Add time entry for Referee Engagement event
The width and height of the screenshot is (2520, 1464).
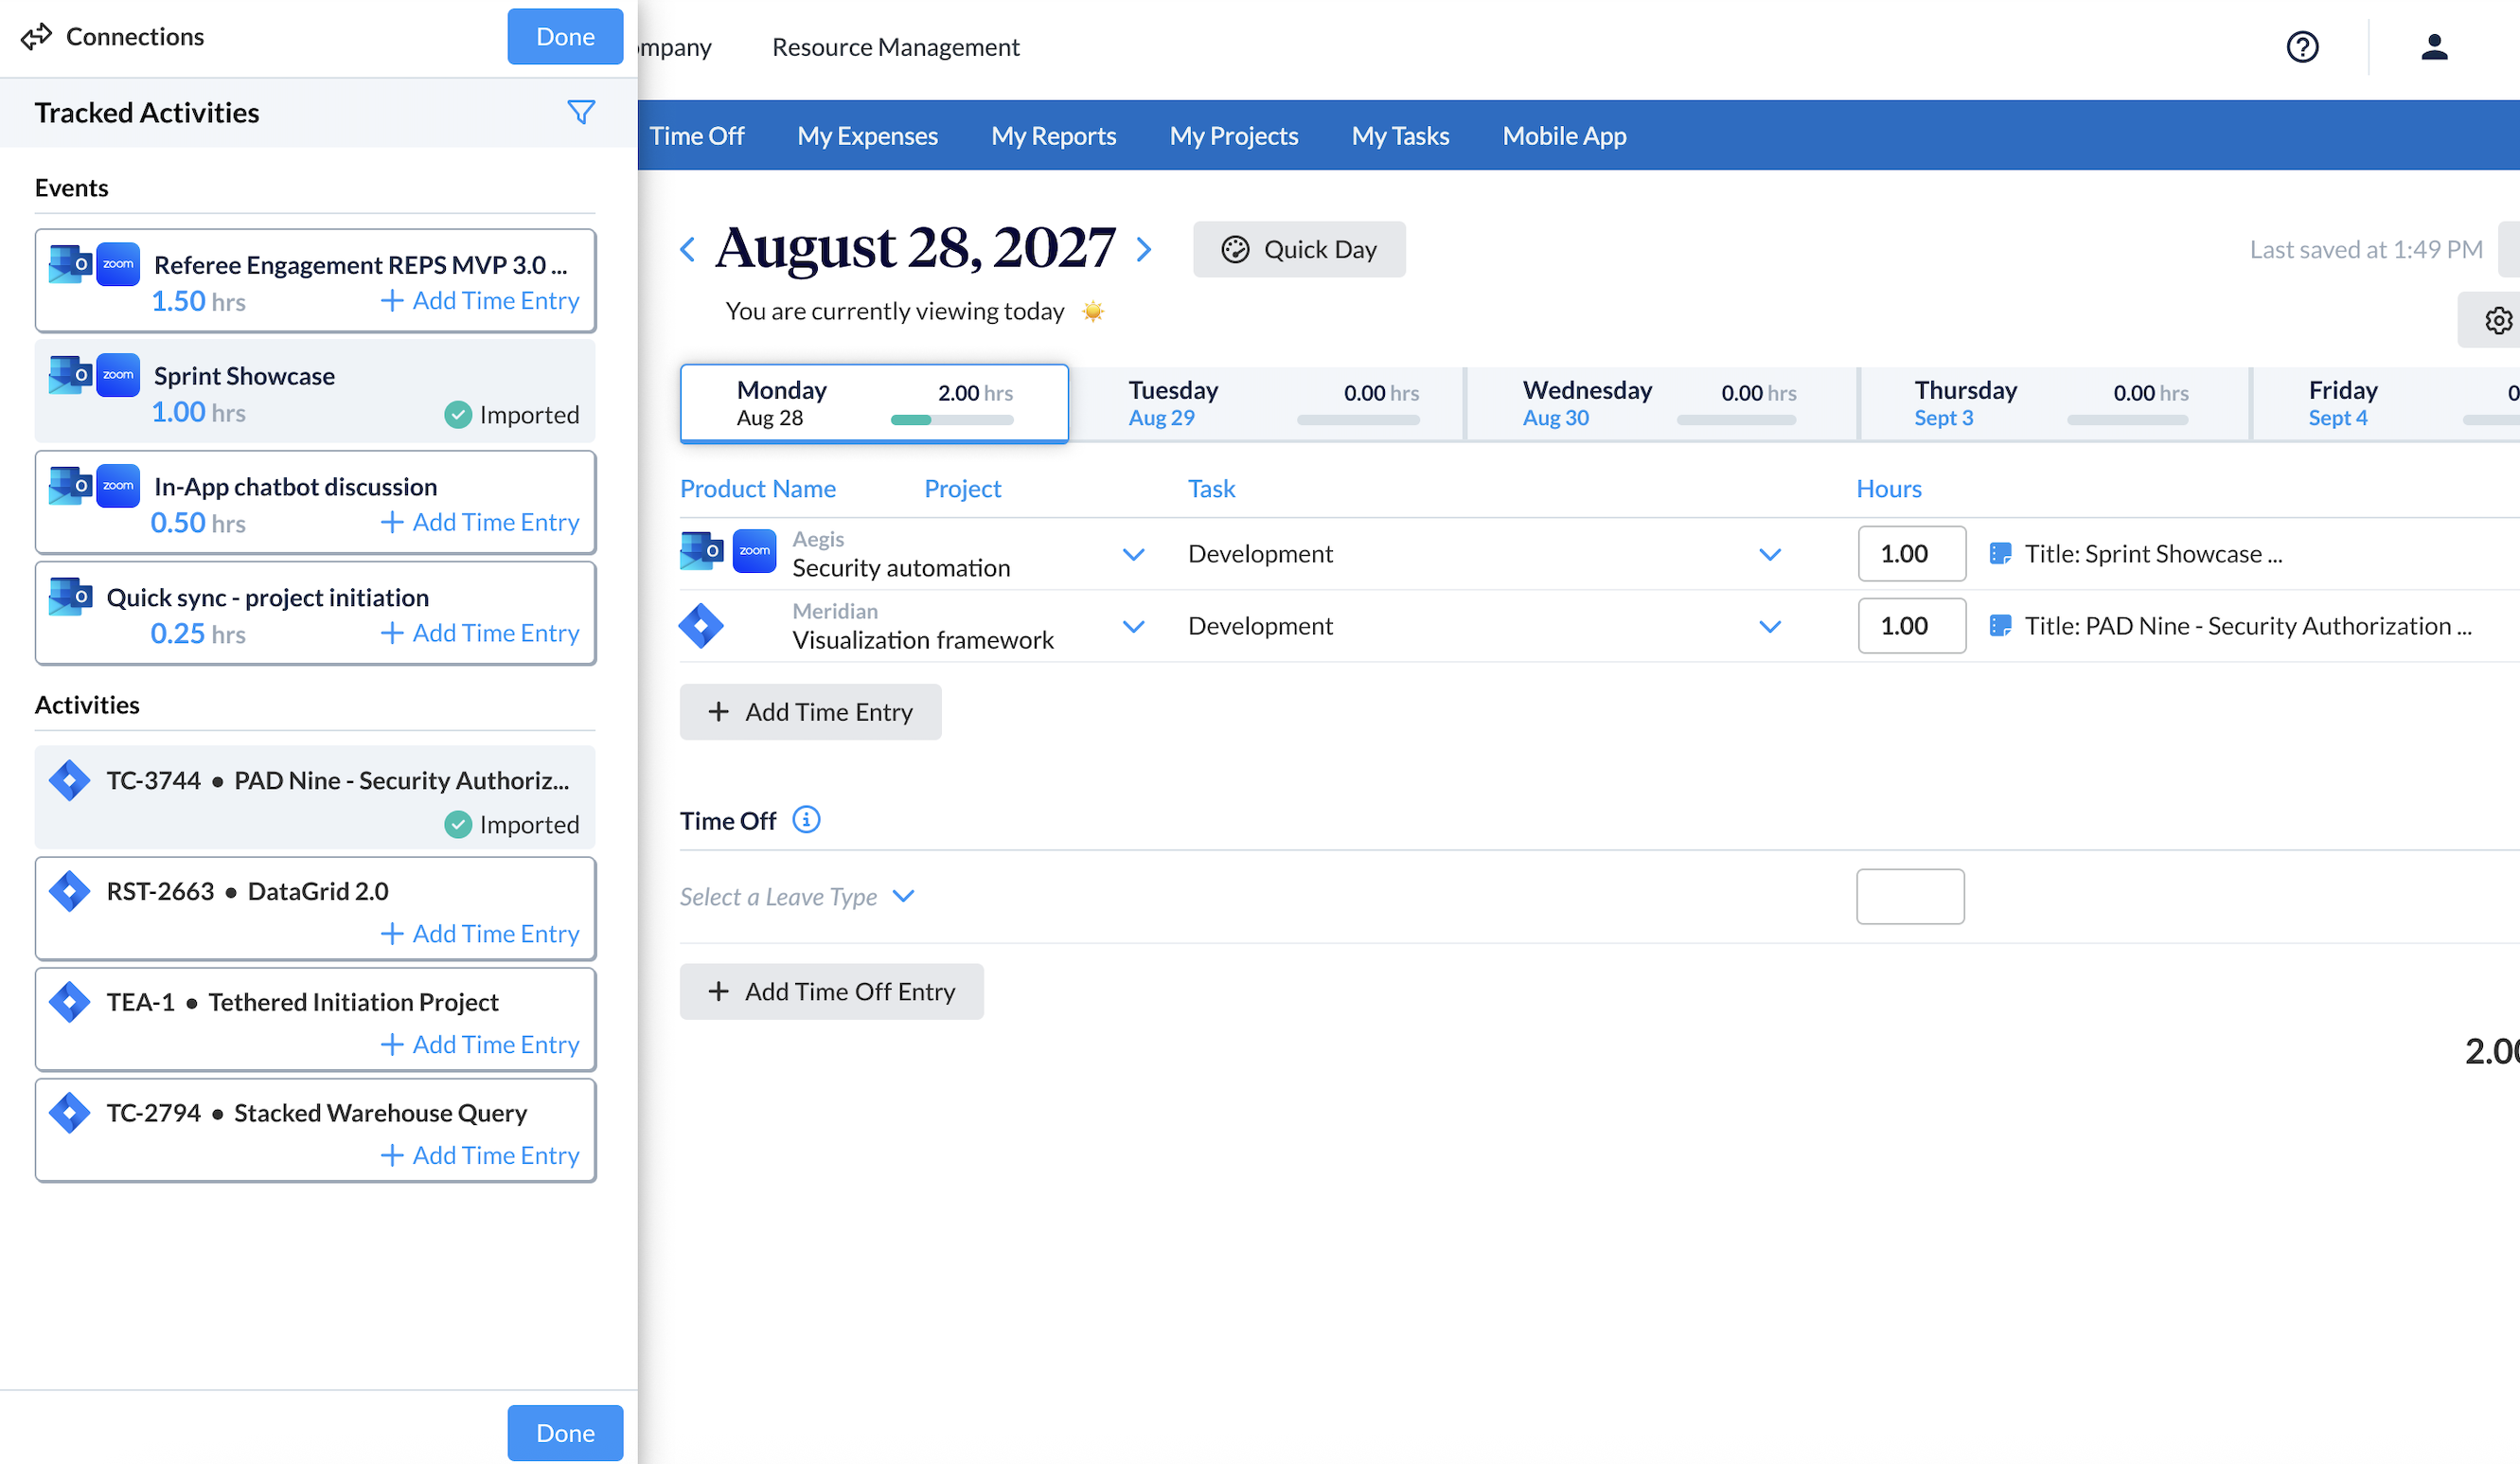coord(480,300)
